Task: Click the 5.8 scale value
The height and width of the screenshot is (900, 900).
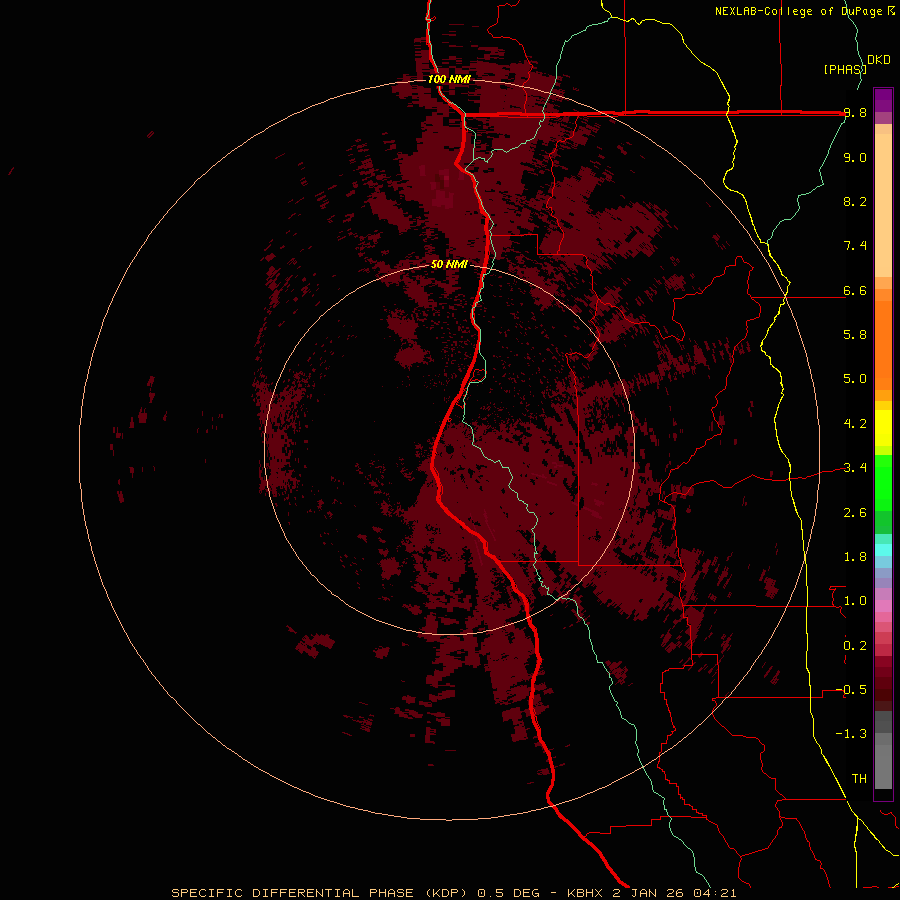Action: (x=855, y=335)
